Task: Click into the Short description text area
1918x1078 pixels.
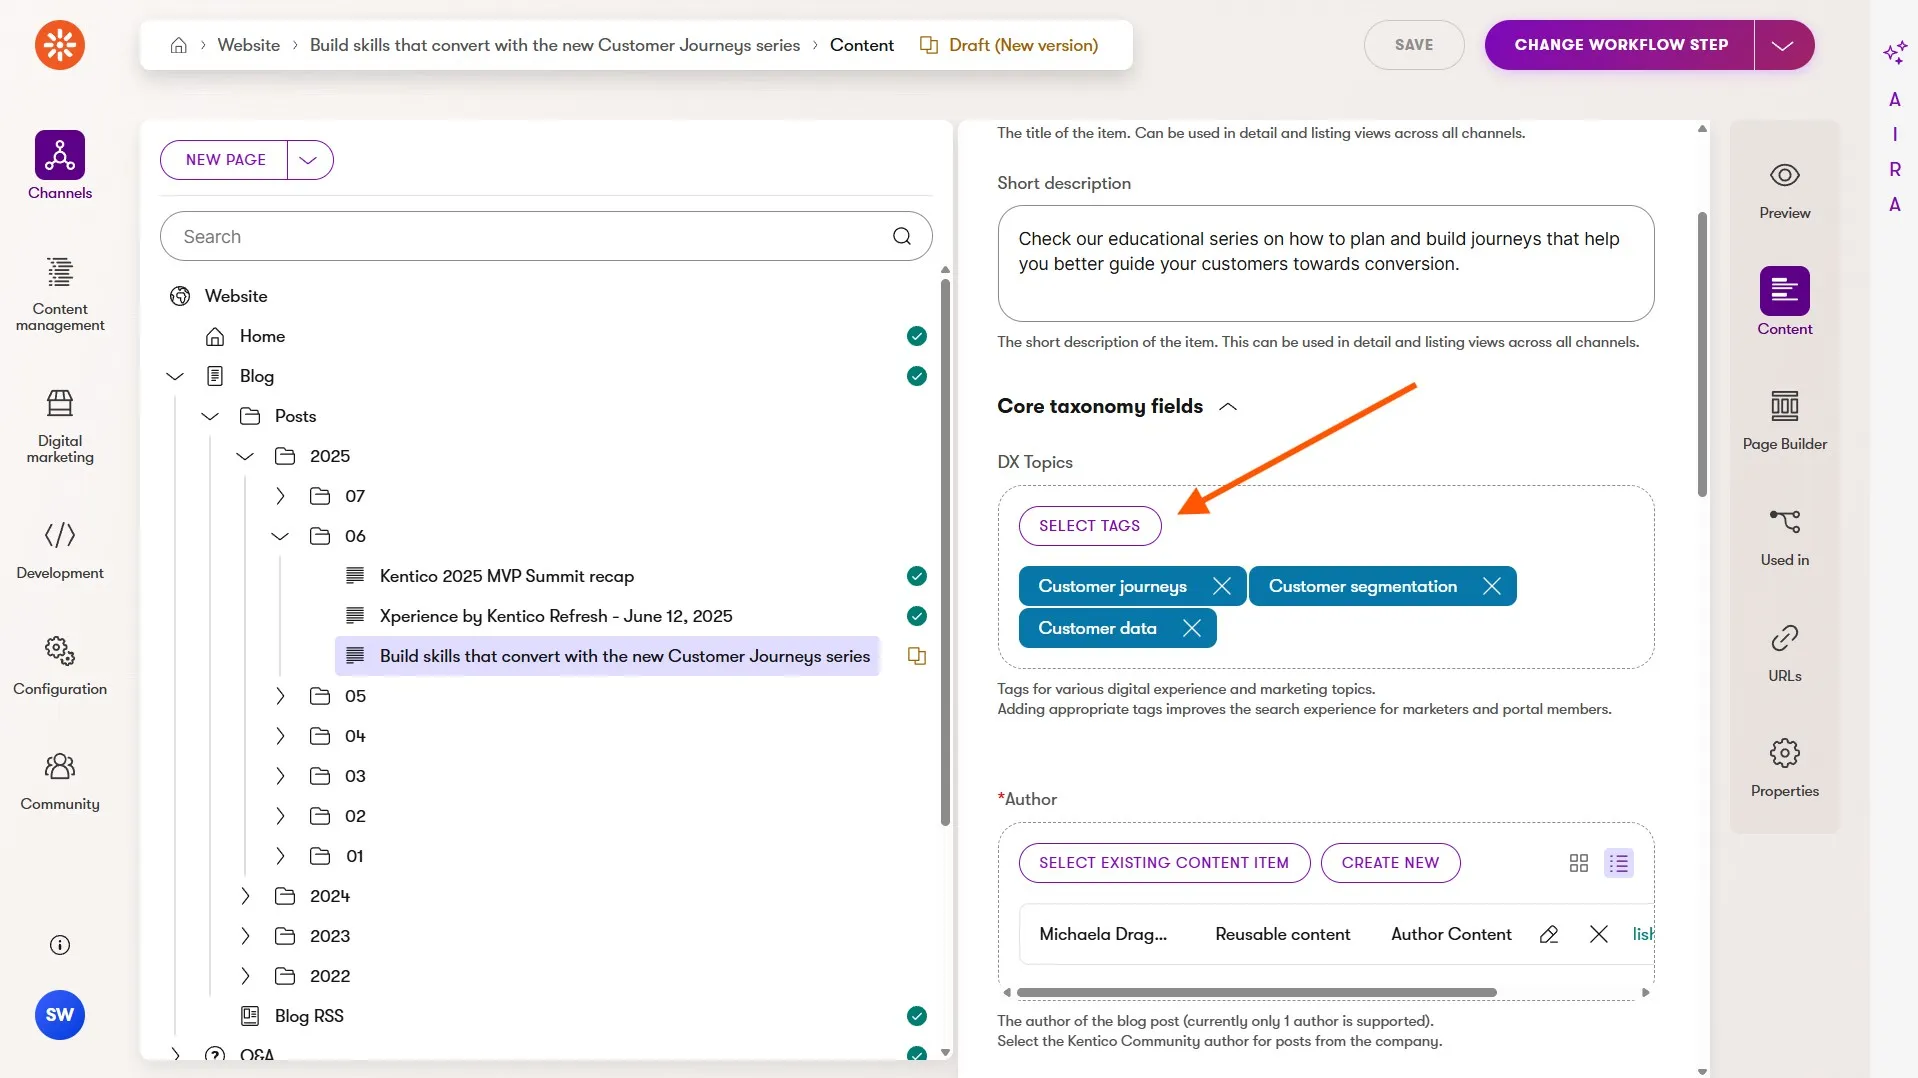Action: [x=1326, y=263]
